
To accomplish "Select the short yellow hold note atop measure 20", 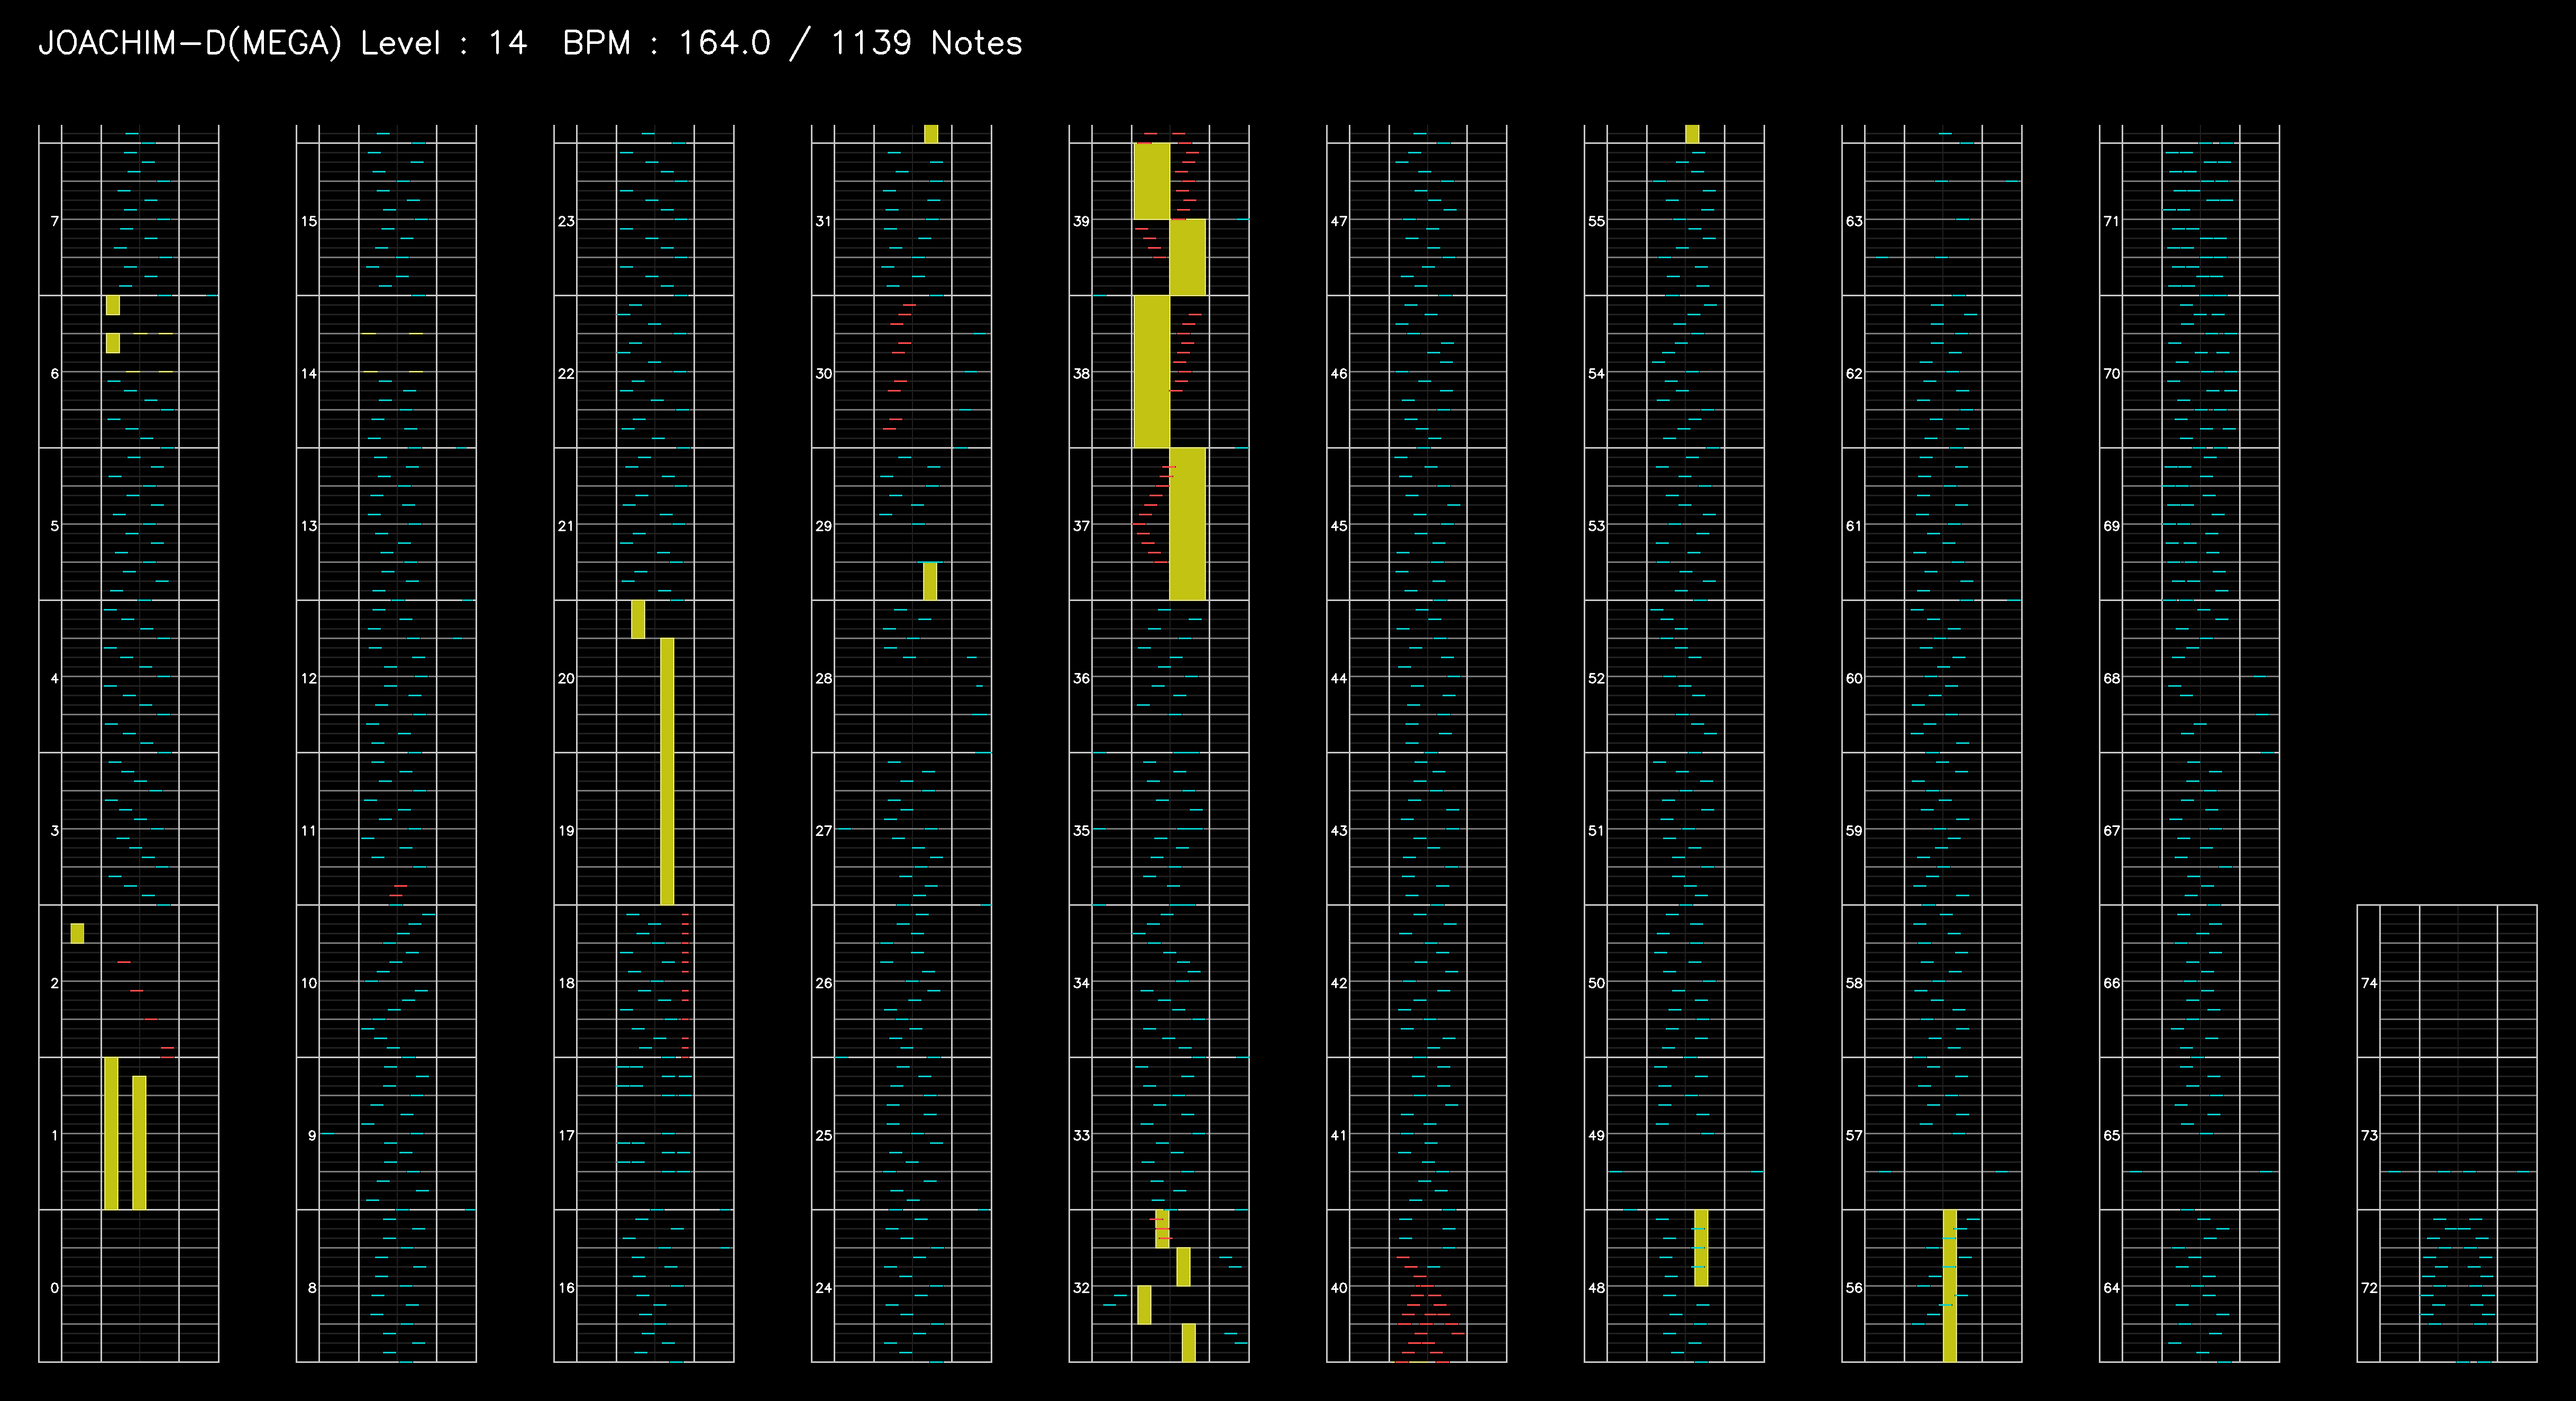I will pos(638,619).
